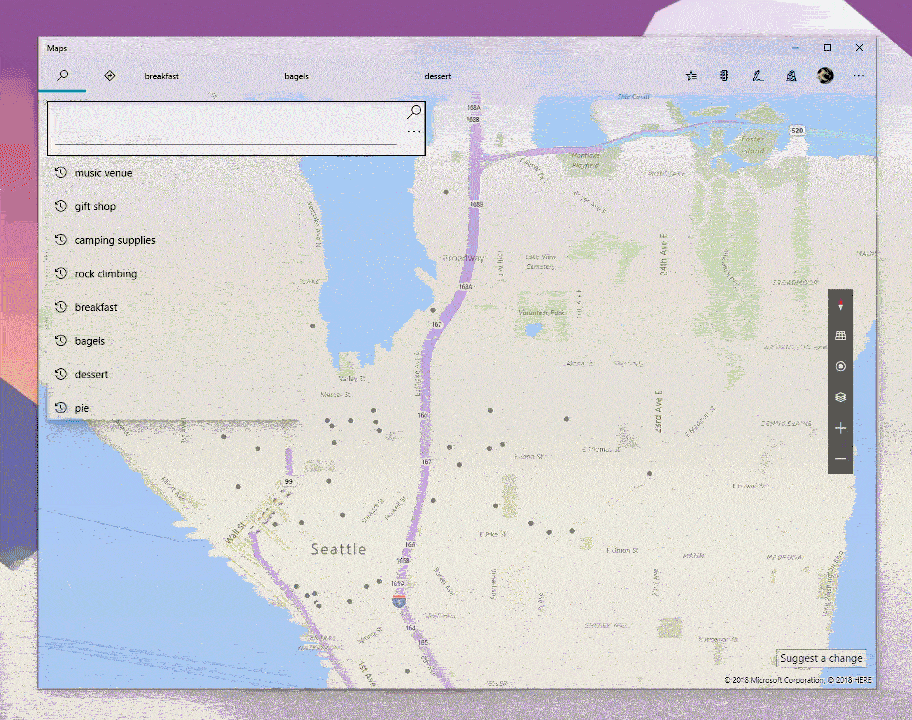Switch to the breakfast tab
Image resolution: width=912 pixels, height=720 pixels.
click(162, 76)
